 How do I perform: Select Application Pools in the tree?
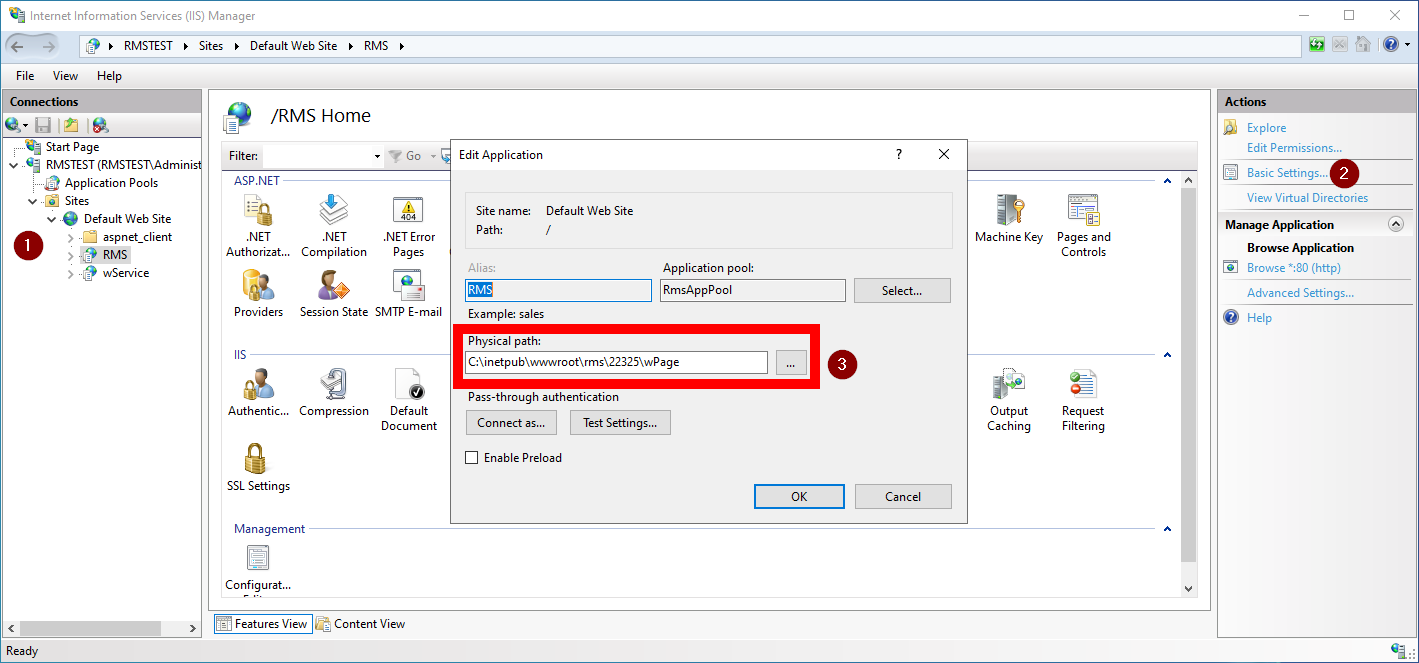point(111,183)
